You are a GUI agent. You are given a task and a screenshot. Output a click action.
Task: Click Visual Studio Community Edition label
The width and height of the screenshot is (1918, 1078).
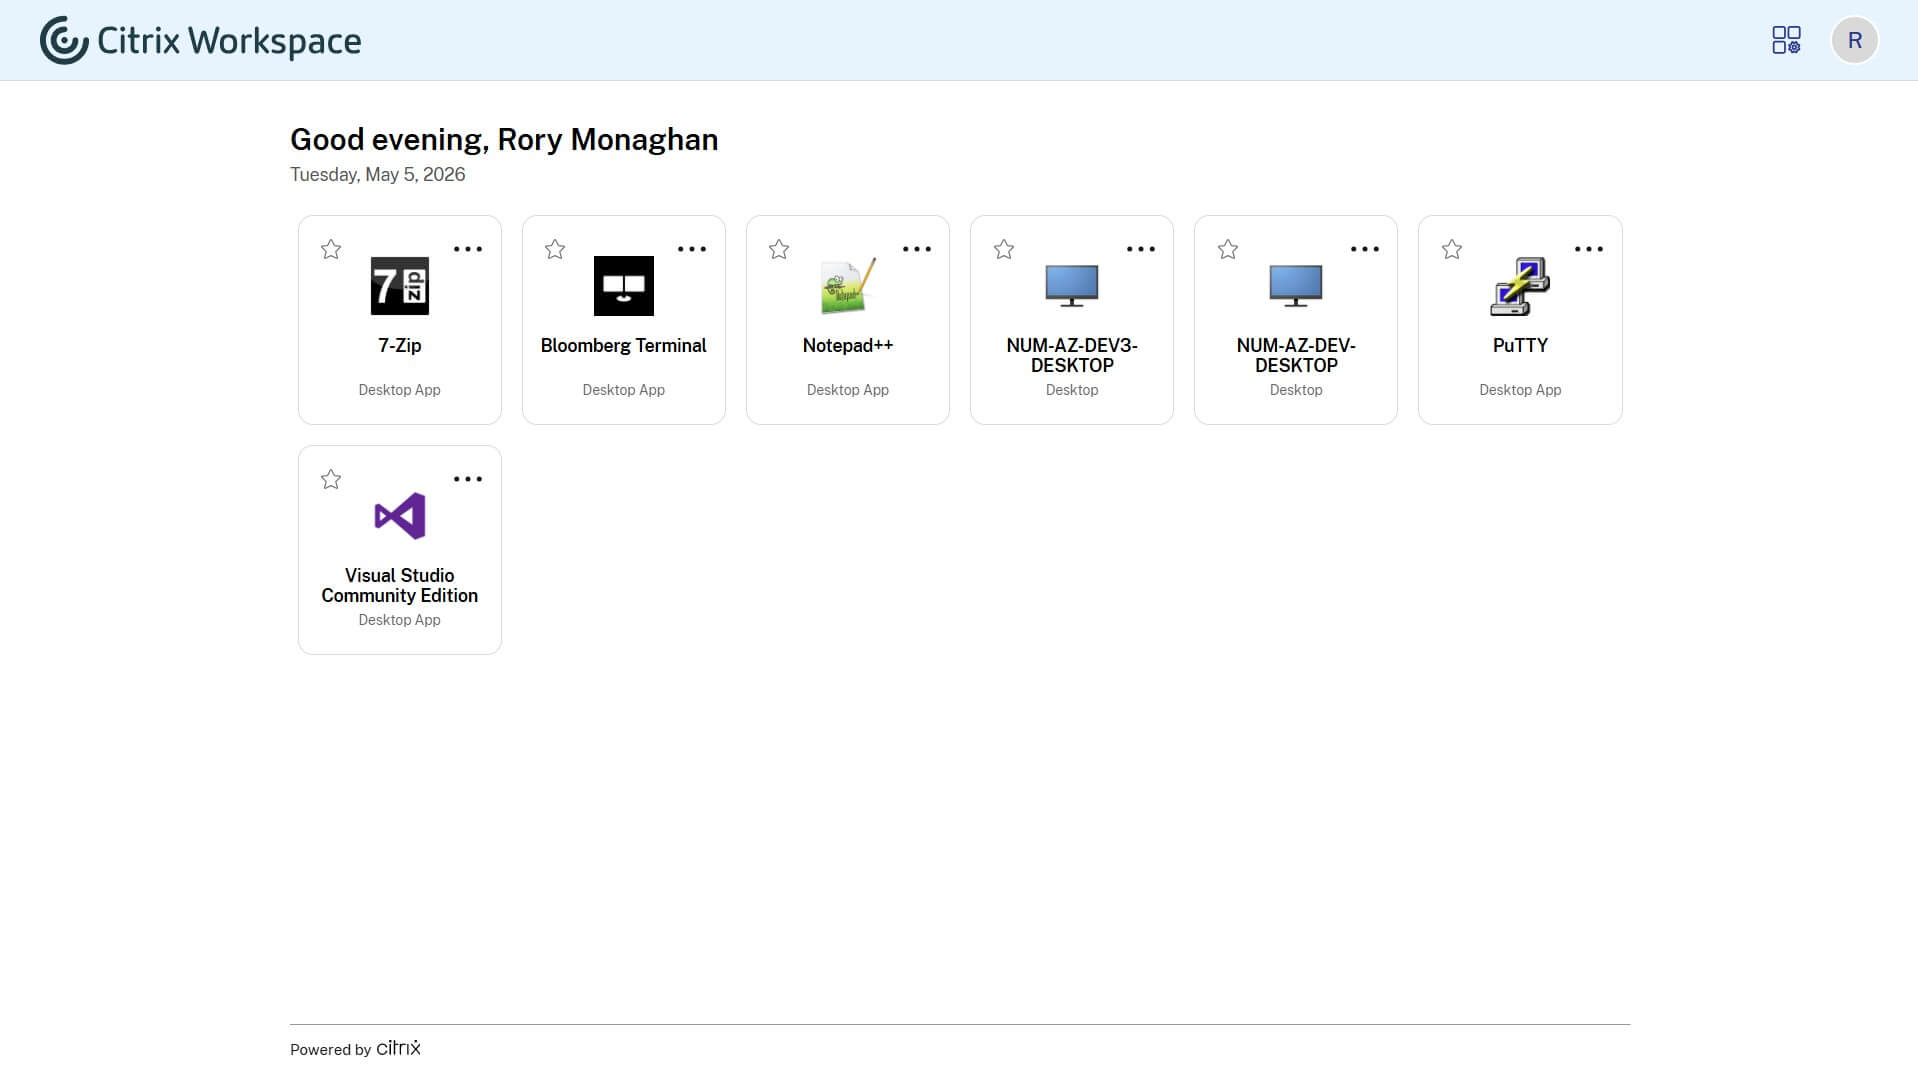coord(399,585)
